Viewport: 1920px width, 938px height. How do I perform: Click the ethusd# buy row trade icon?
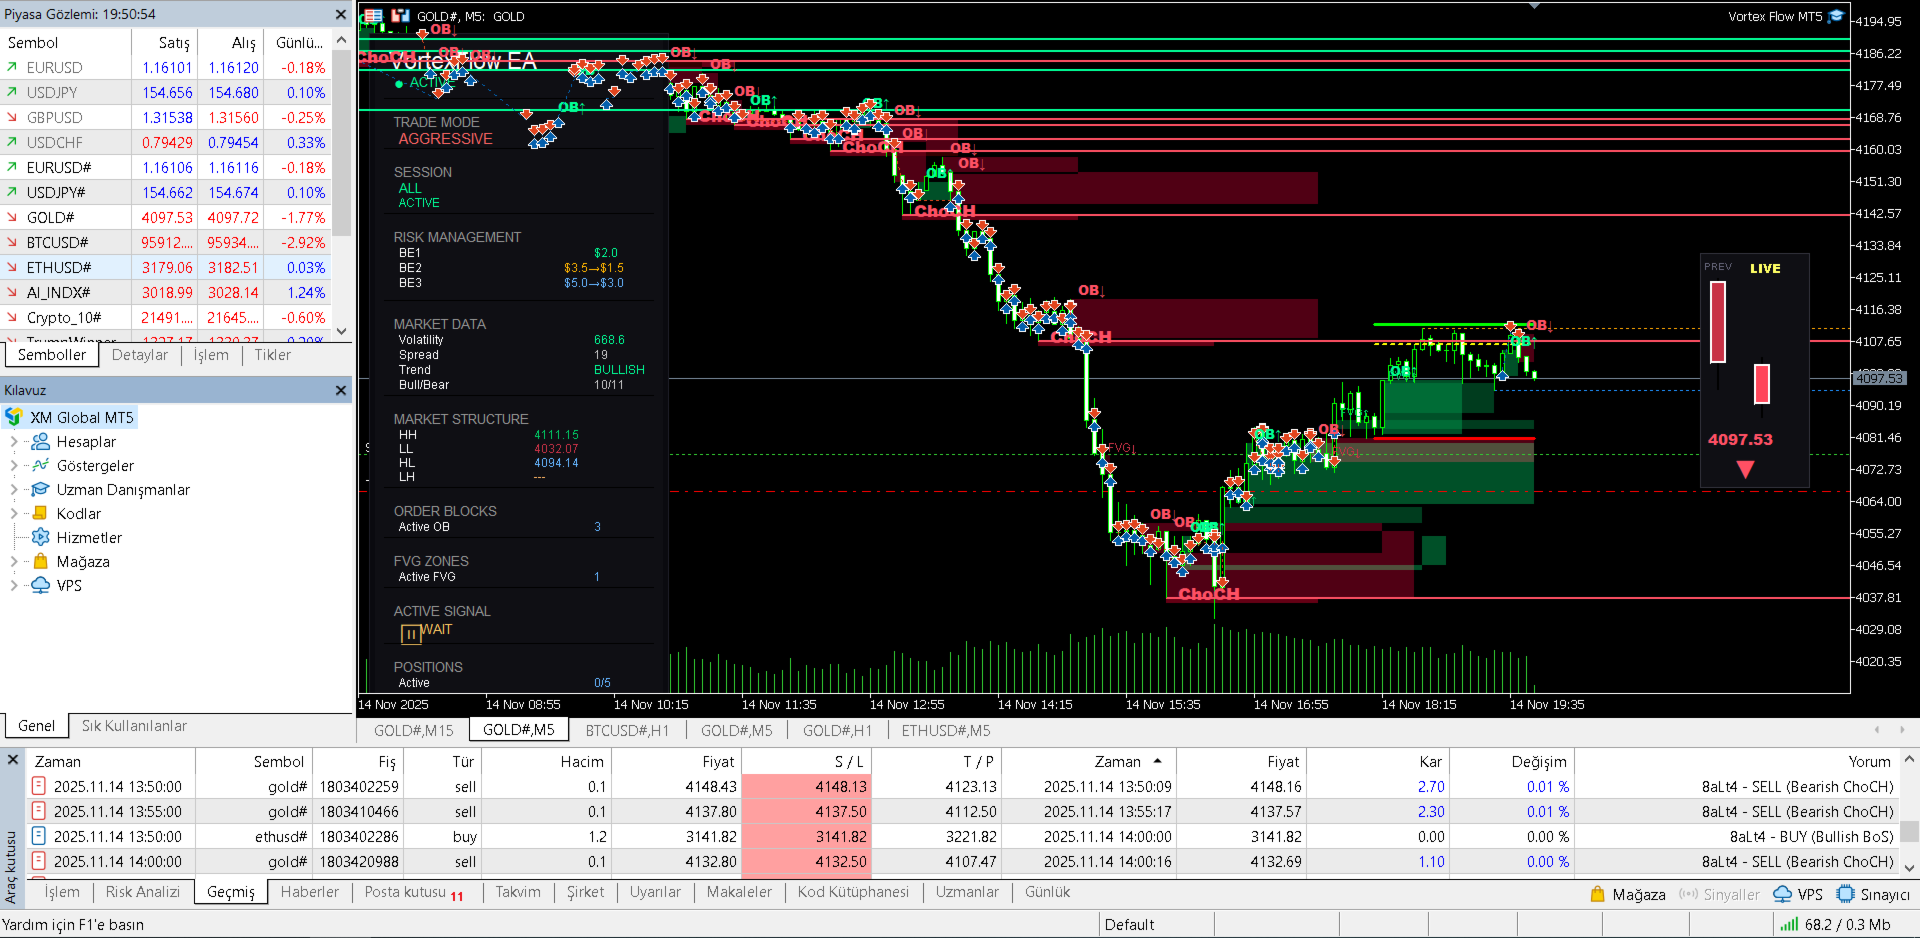[39, 836]
